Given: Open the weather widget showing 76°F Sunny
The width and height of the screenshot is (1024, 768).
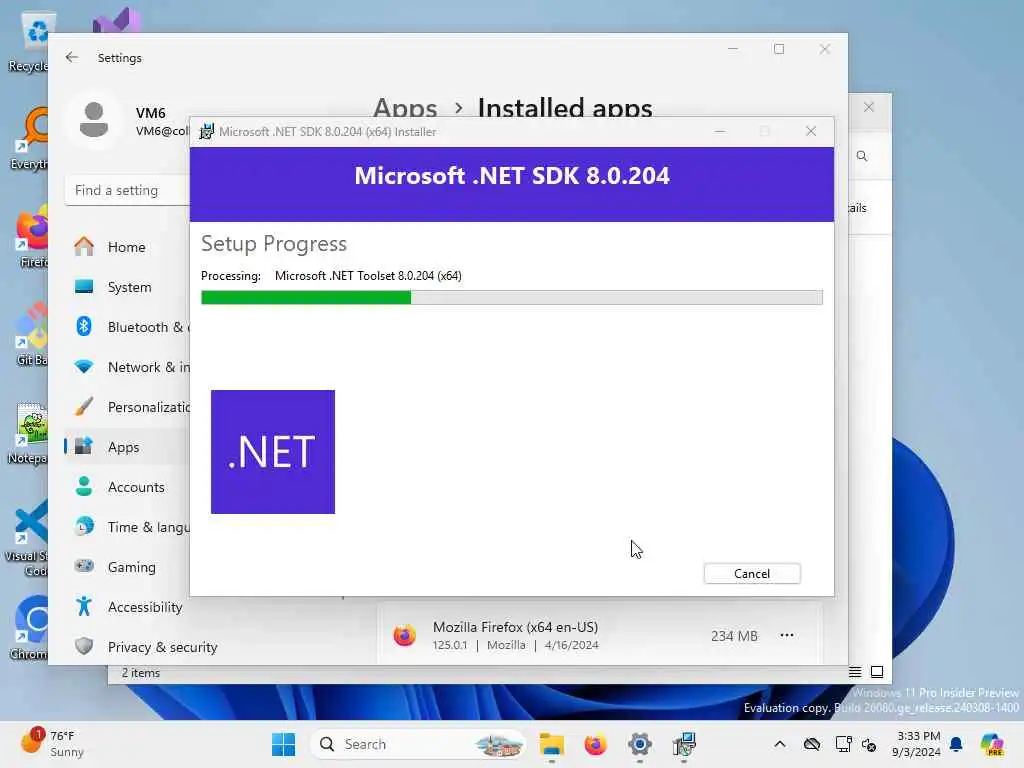Looking at the screenshot, I should 54,744.
